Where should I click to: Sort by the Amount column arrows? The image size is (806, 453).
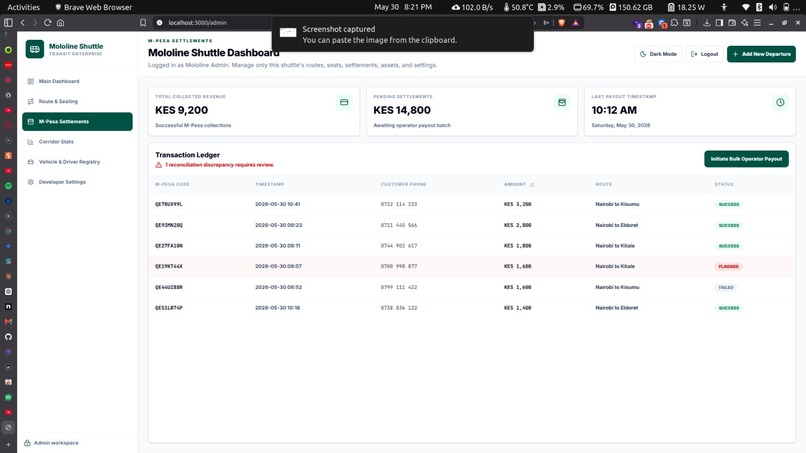click(532, 185)
